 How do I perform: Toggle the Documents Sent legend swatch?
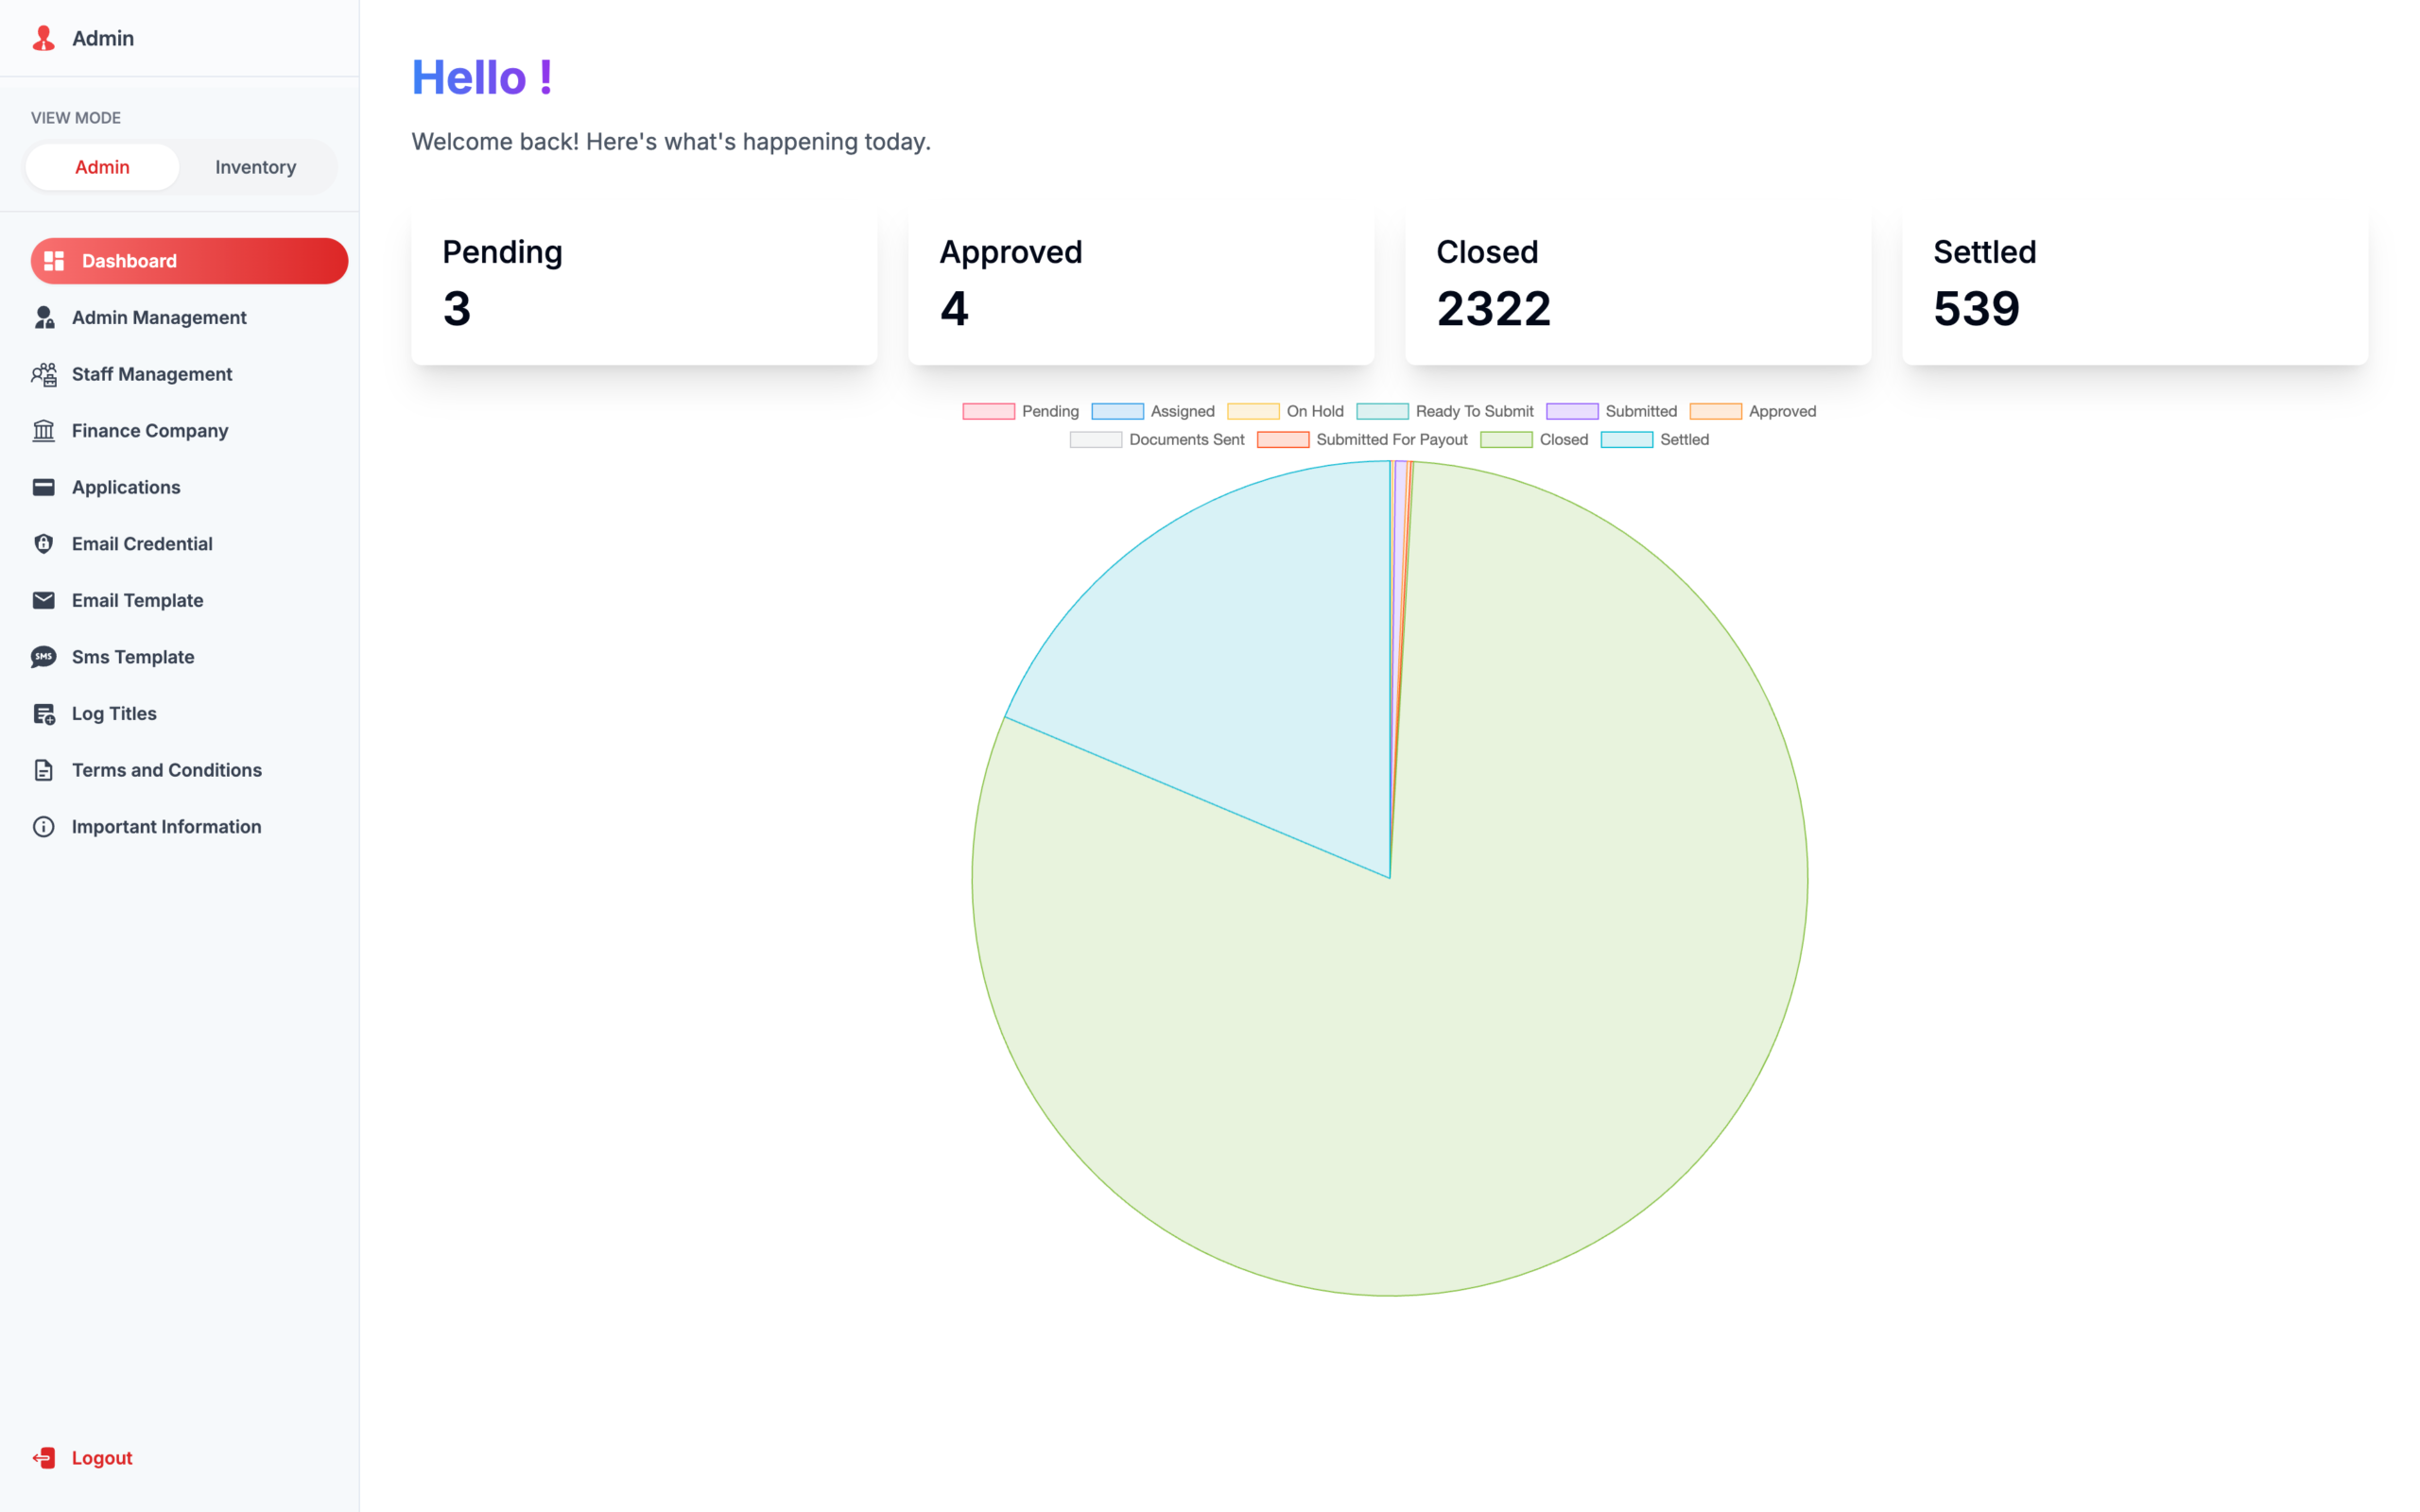coord(1096,440)
